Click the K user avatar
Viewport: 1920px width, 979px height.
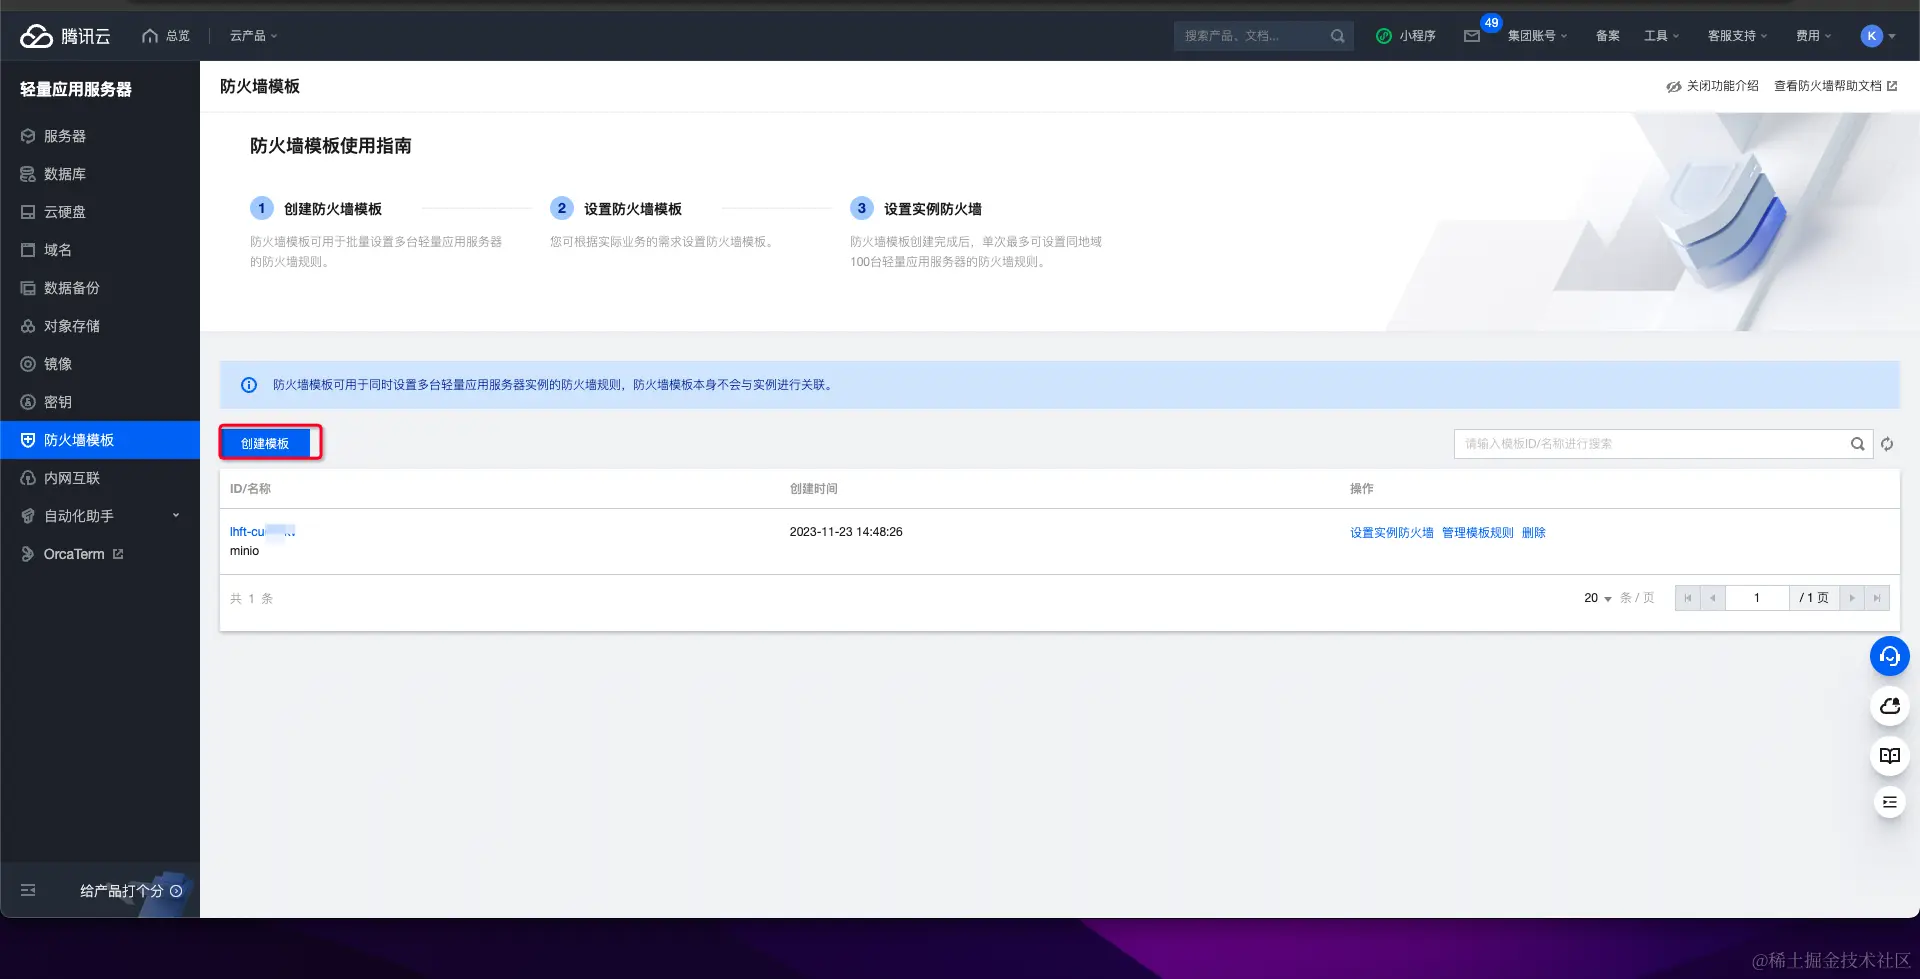pyautogui.click(x=1872, y=36)
